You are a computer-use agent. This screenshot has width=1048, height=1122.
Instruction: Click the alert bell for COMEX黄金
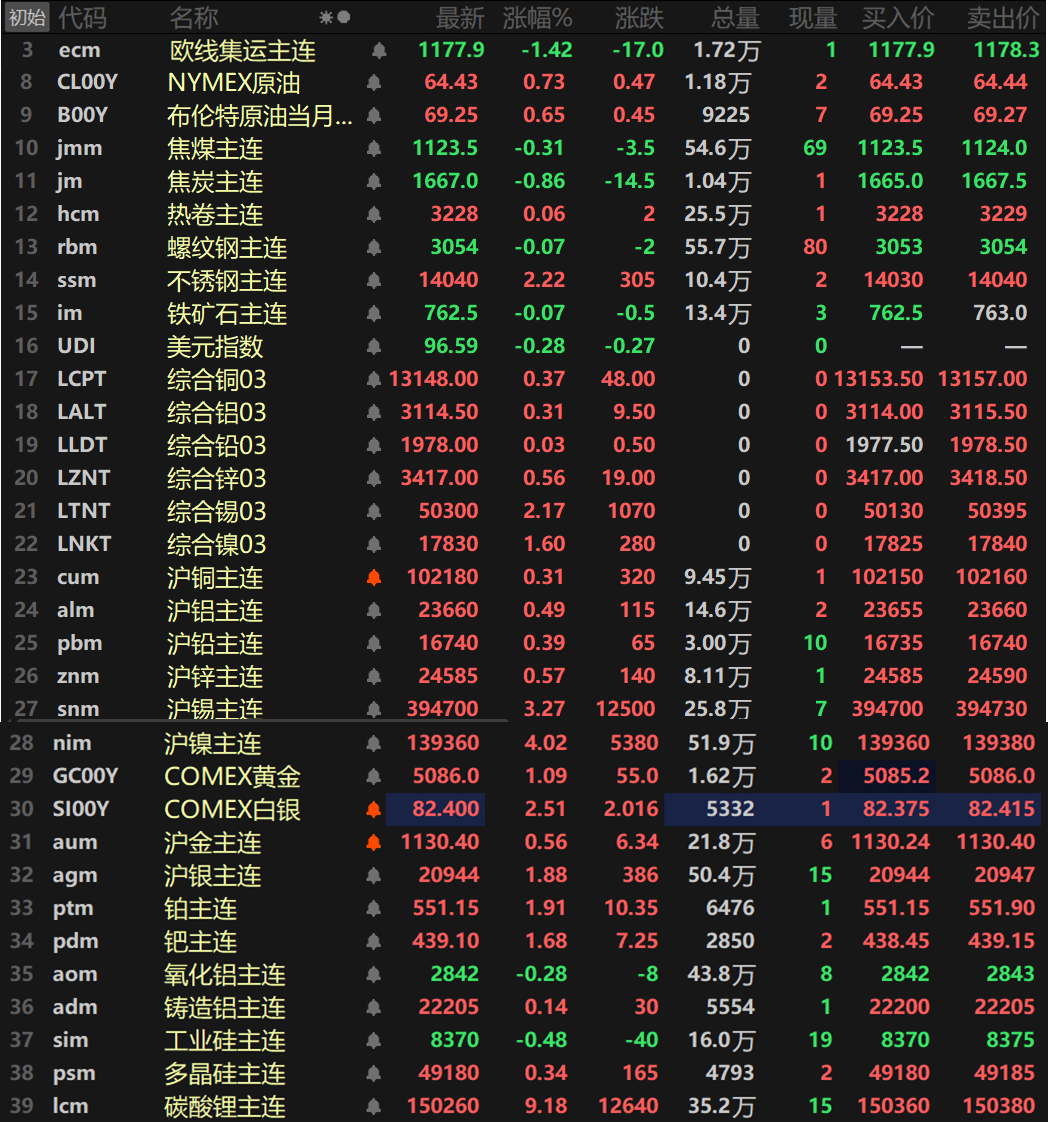(374, 777)
